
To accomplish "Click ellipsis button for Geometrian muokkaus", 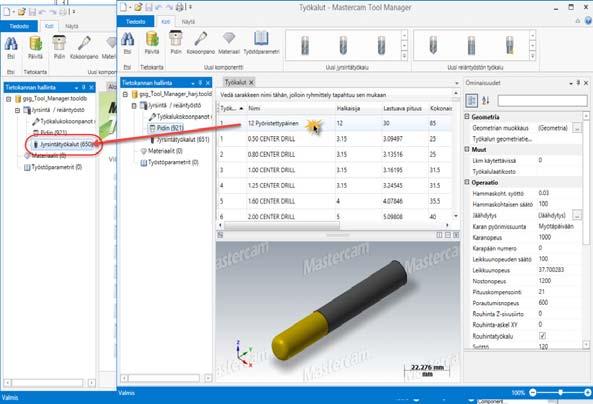I will point(577,128).
